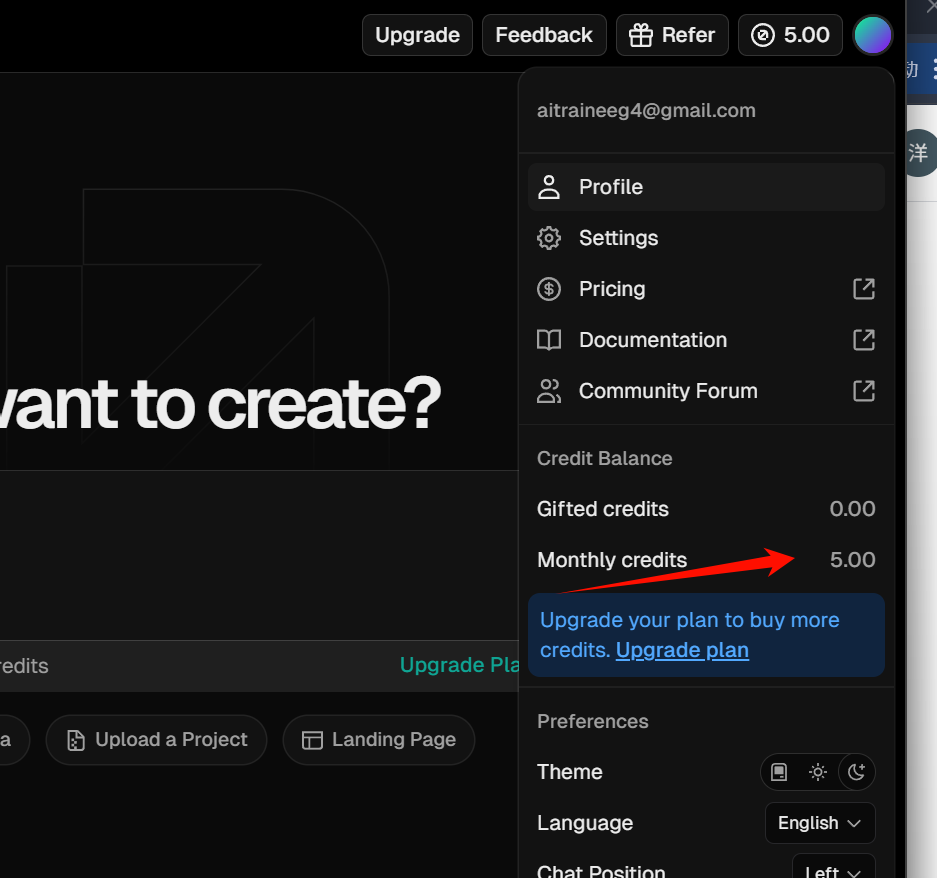Switch to dark theme moon icon
Image resolution: width=937 pixels, height=878 pixels.
[x=856, y=772]
